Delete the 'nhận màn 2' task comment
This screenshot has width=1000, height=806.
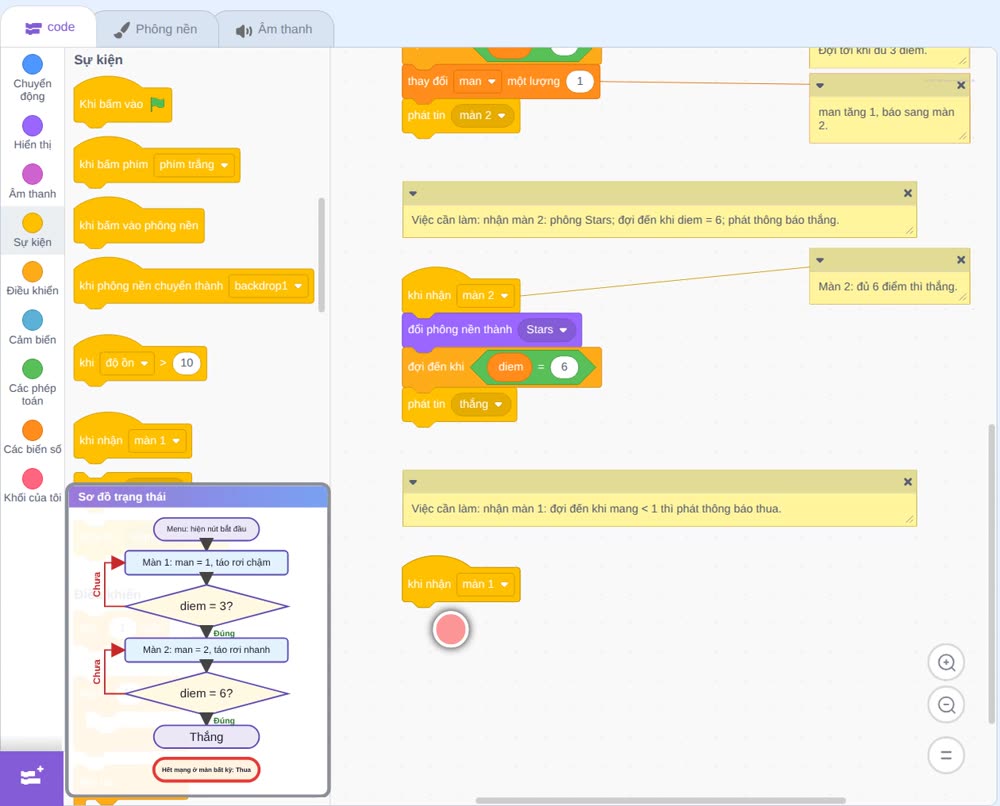pyautogui.click(x=908, y=193)
